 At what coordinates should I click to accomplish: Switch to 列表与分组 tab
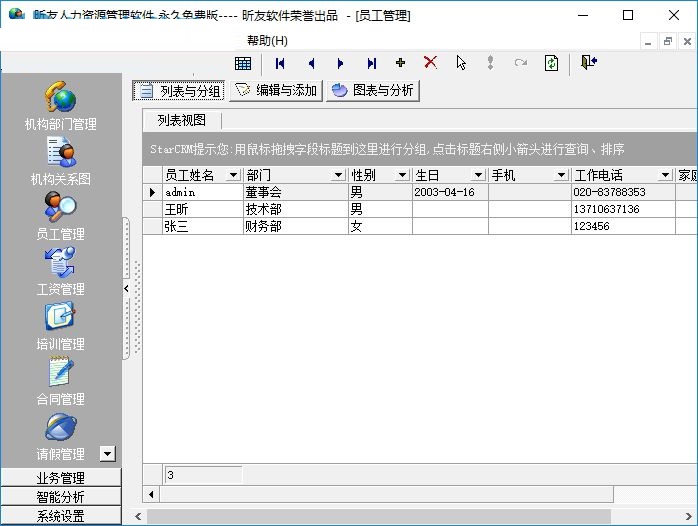click(x=179, y=91)
